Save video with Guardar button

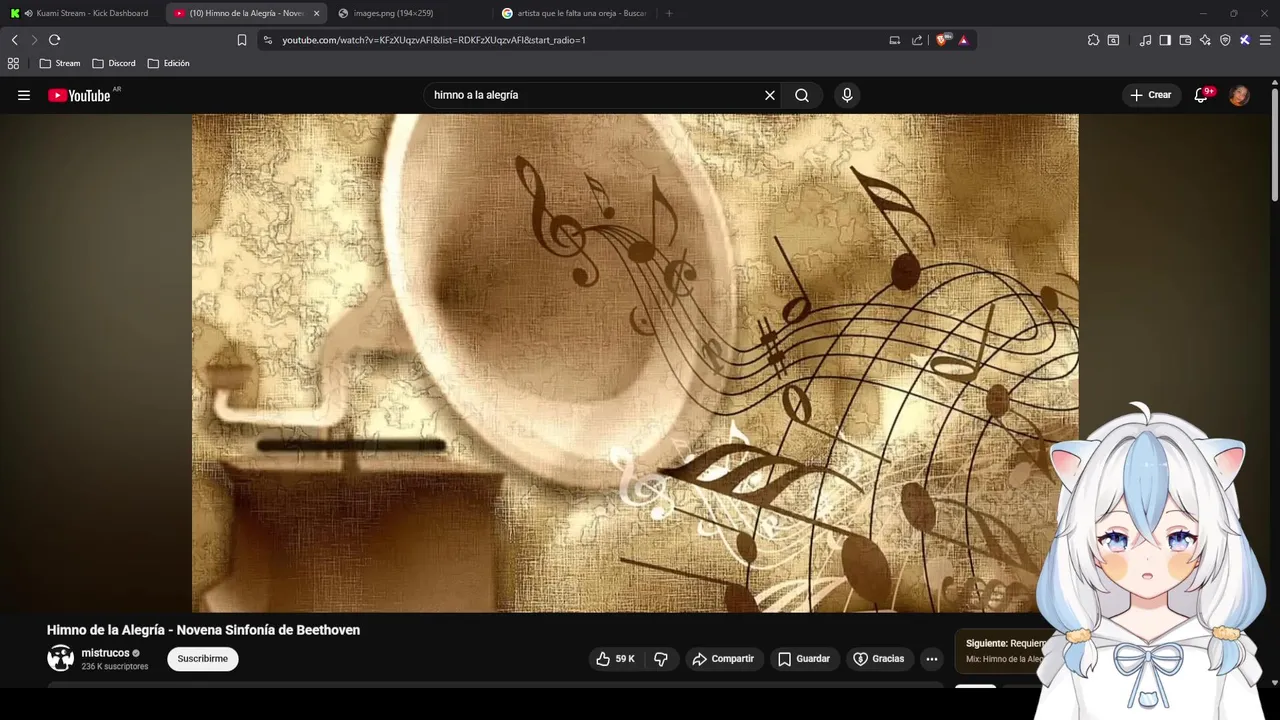804,659
